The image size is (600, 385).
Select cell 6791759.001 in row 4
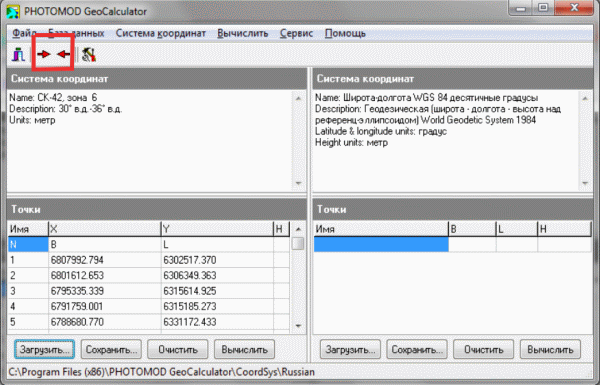[x=104, y=306]
